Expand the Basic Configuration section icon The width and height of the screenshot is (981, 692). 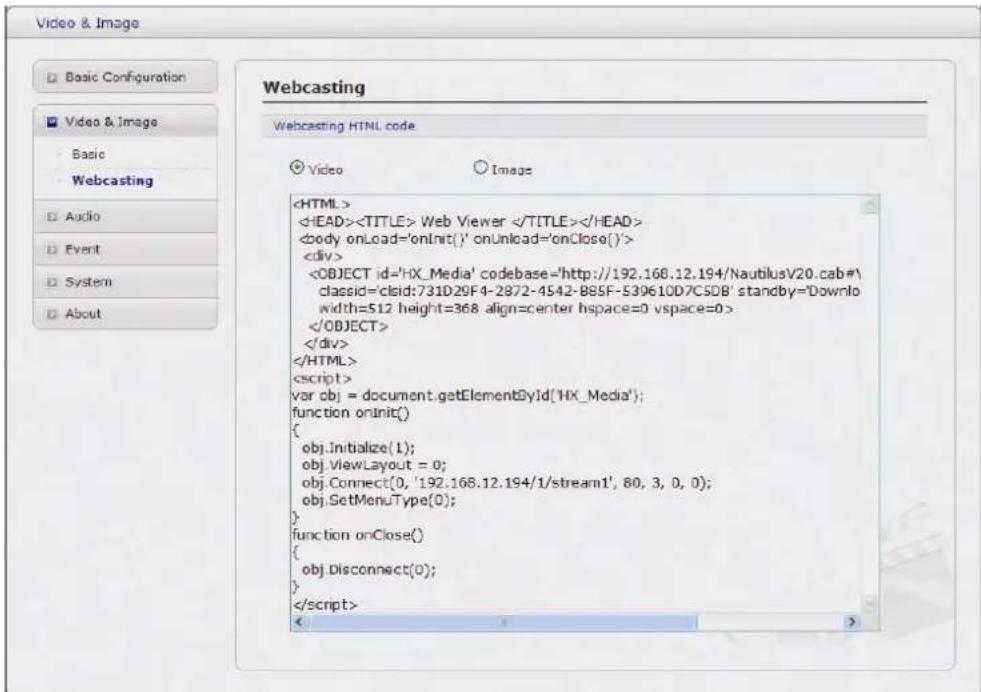(x=53, y=78)
